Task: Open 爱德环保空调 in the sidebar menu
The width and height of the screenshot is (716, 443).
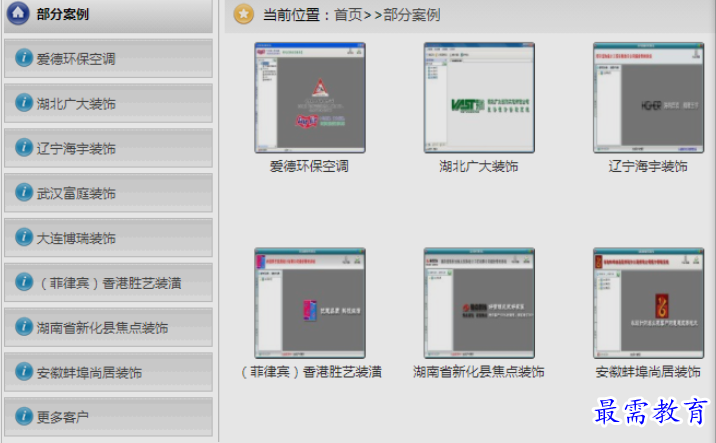Action: pos(108,58)
